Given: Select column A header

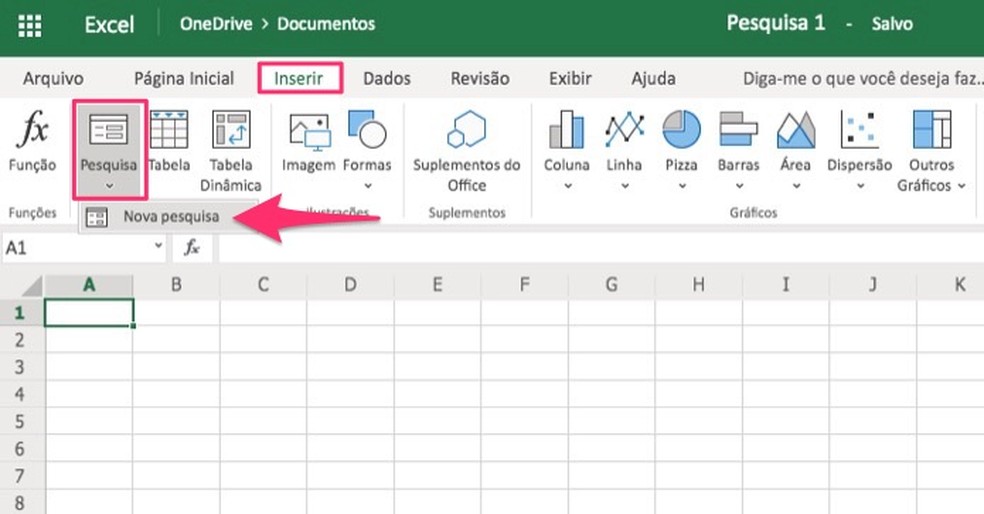Looking at the screenshot, I should tap(88, 285).
